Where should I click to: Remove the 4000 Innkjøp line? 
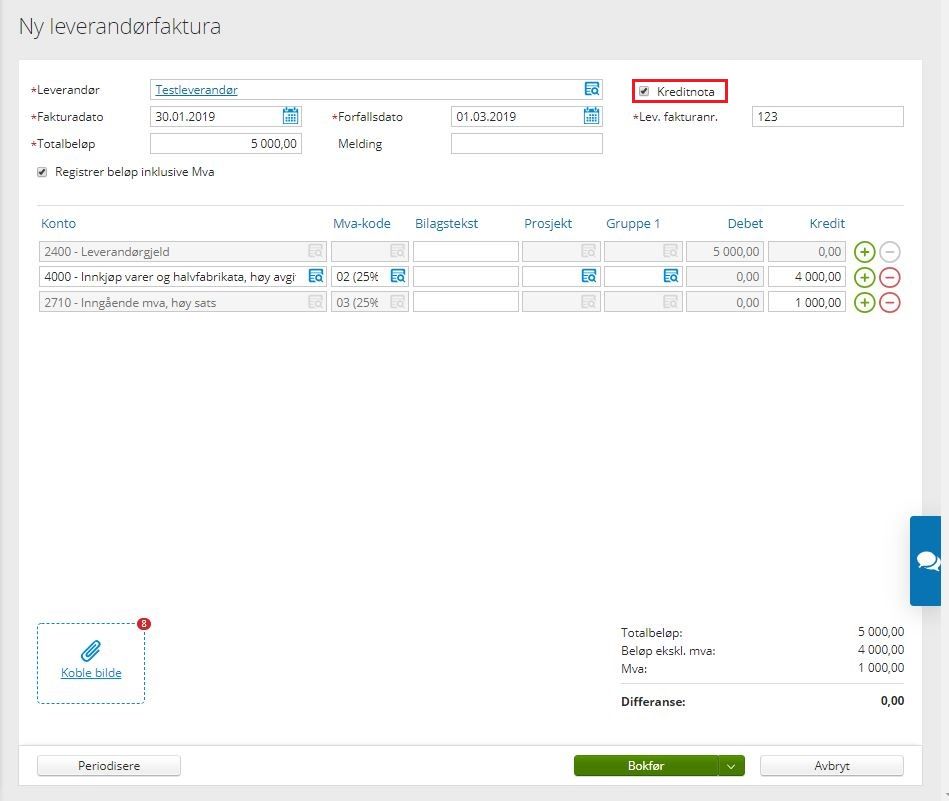tap(890, 277)
